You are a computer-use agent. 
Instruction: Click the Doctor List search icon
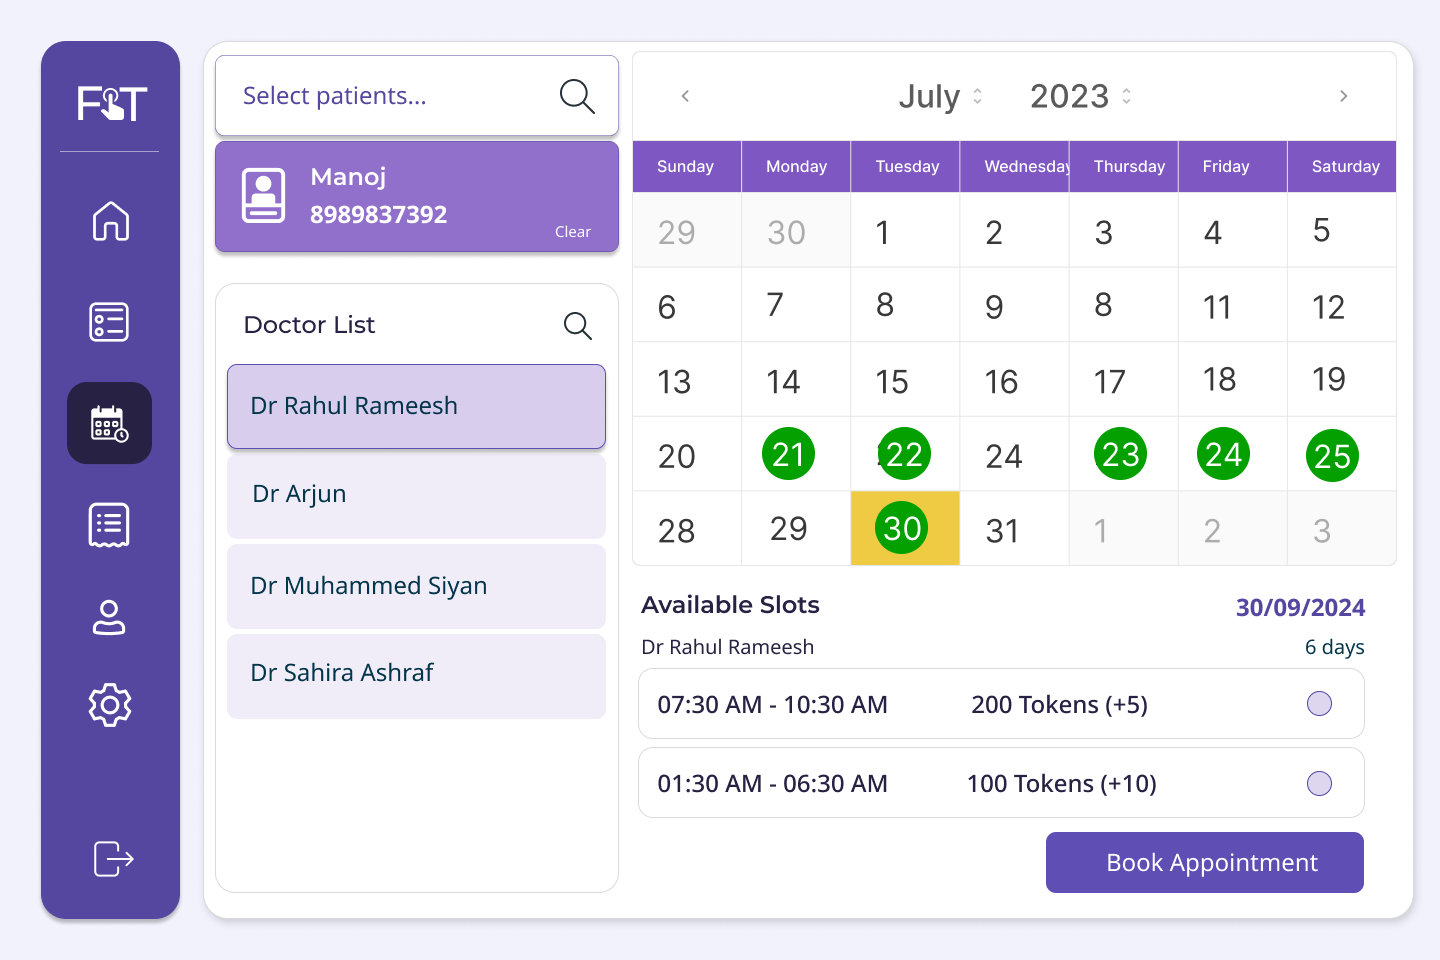pyautogui.click(x=577, y=325)
